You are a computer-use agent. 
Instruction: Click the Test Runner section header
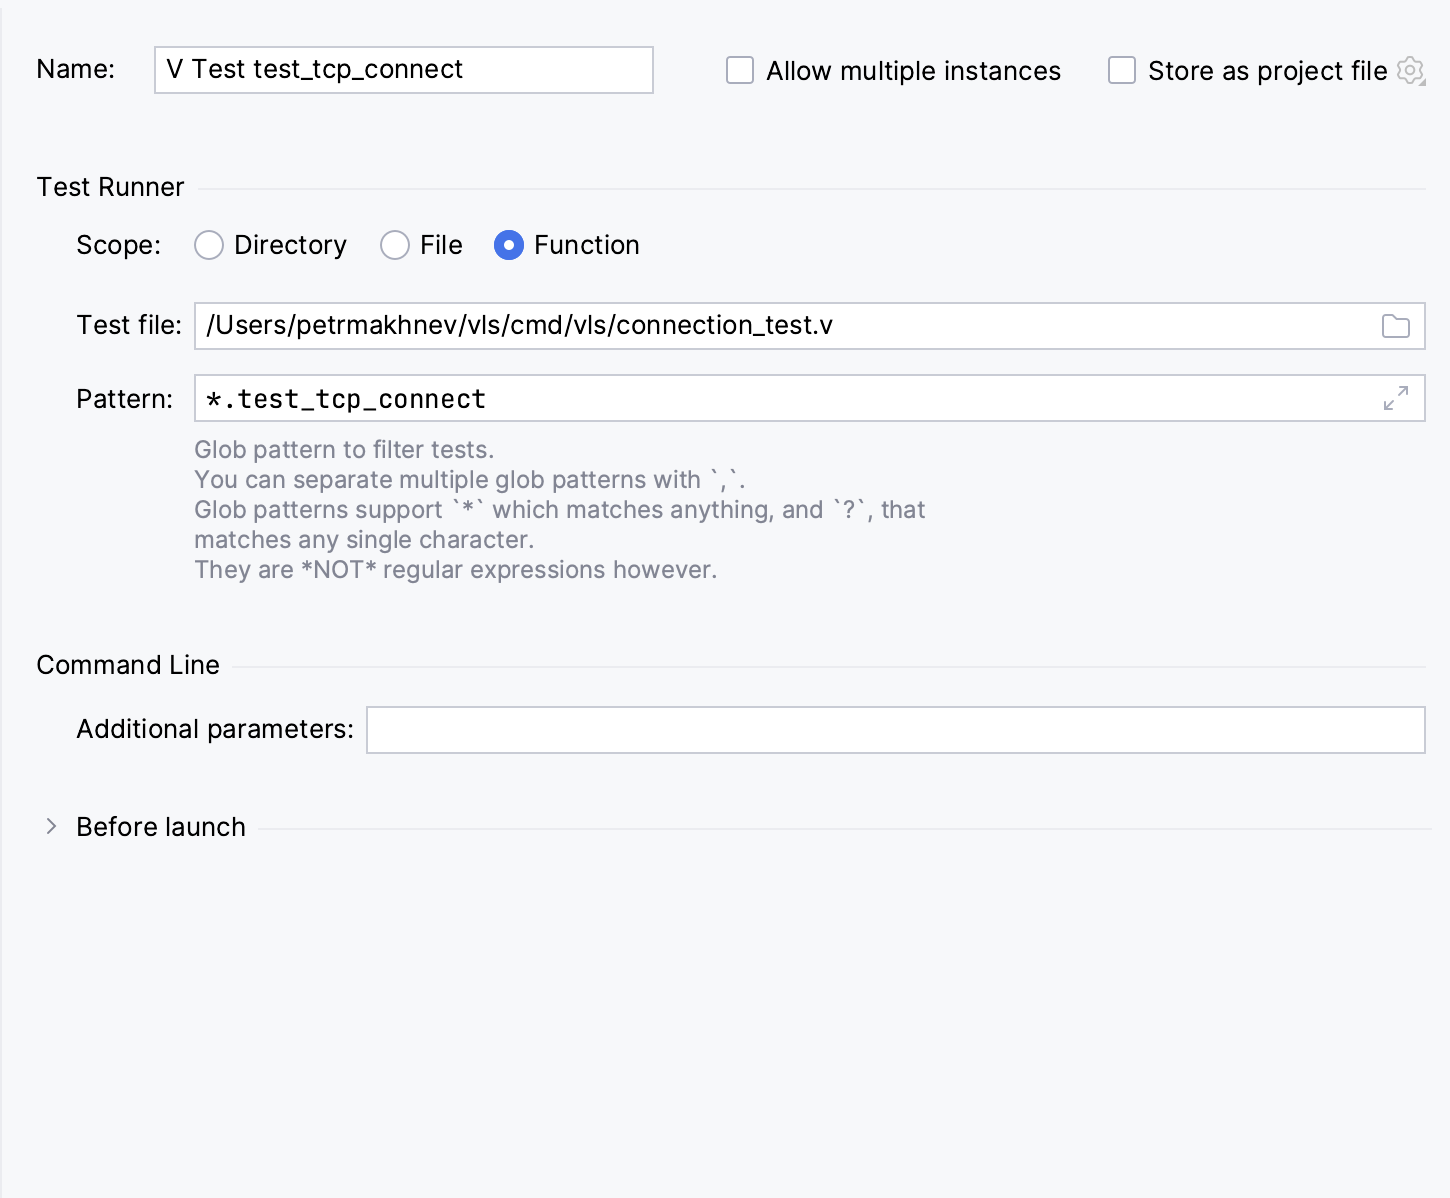[x=110, y=187]
